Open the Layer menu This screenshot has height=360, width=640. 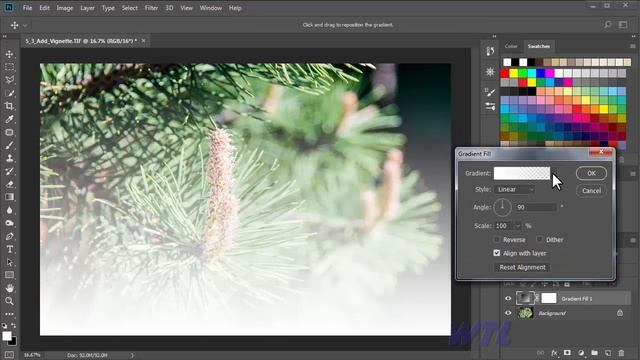[x=87, y=8]
